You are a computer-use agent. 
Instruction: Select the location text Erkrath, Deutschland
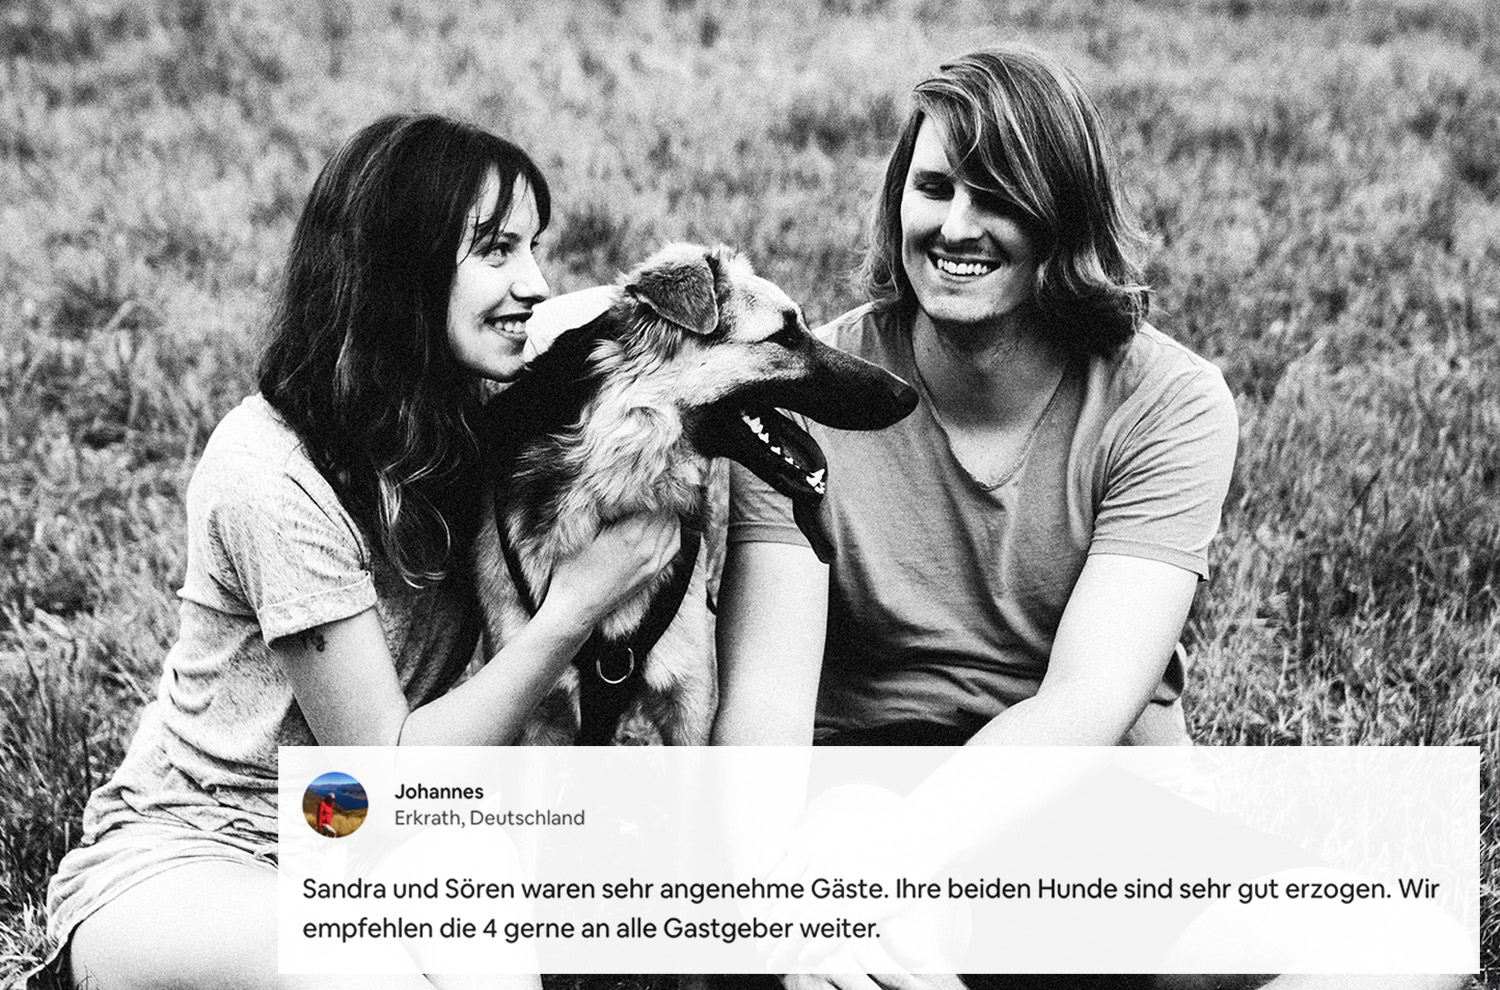coord(489,818)
